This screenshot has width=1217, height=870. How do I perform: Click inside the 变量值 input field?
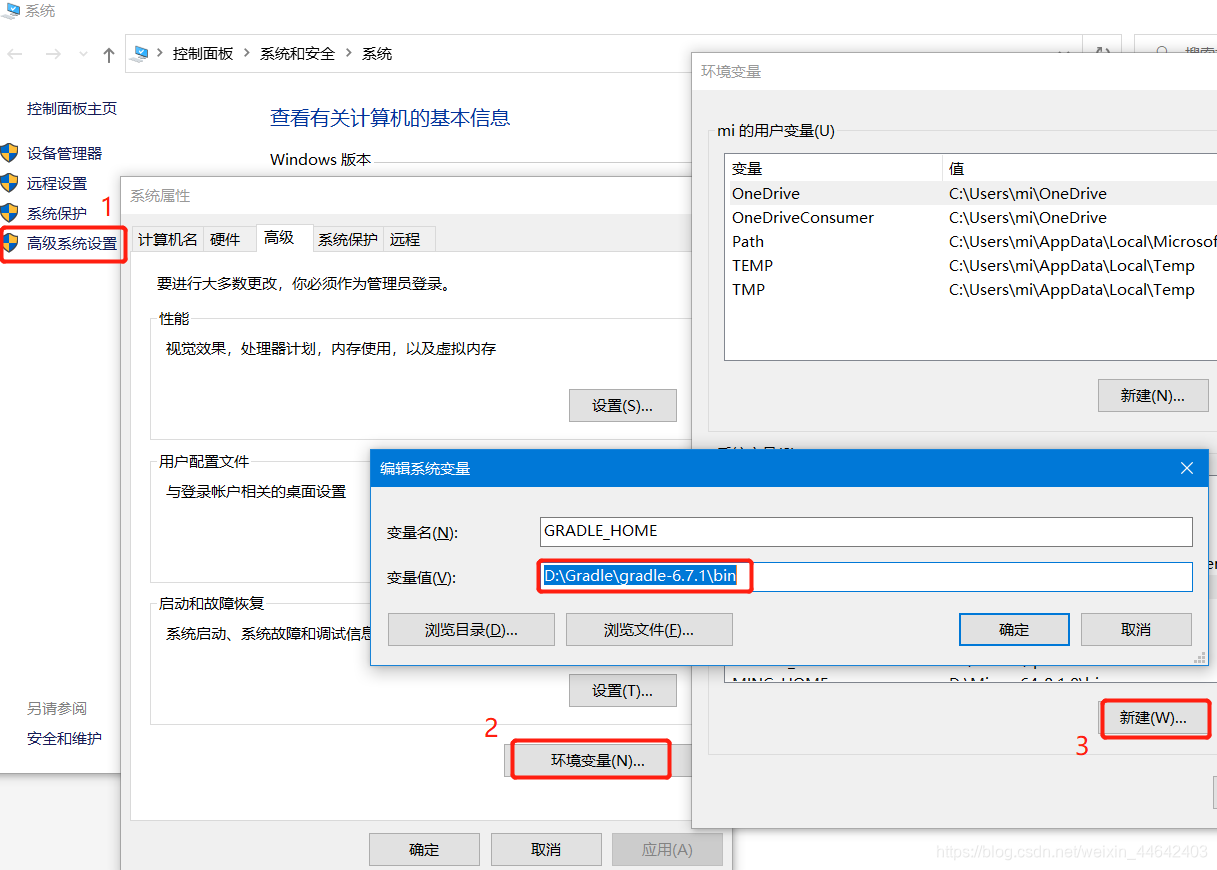point(850,576)
